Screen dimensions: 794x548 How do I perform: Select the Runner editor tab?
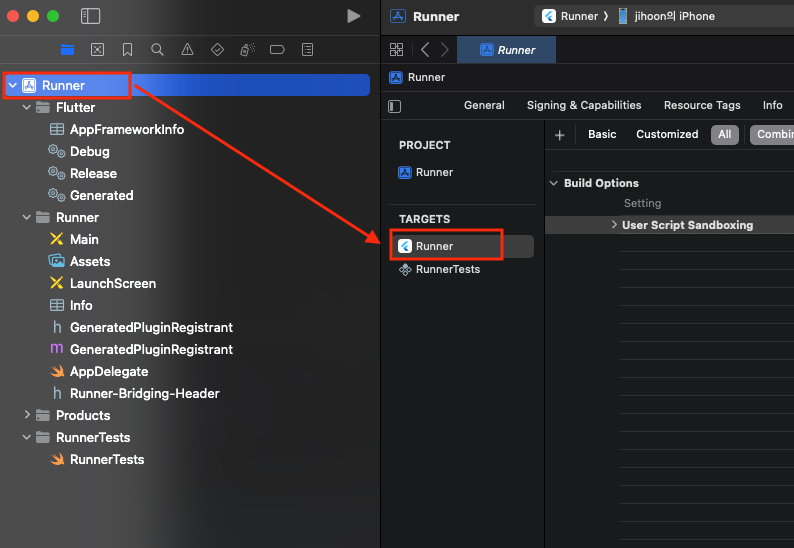[x=506, y=50]
